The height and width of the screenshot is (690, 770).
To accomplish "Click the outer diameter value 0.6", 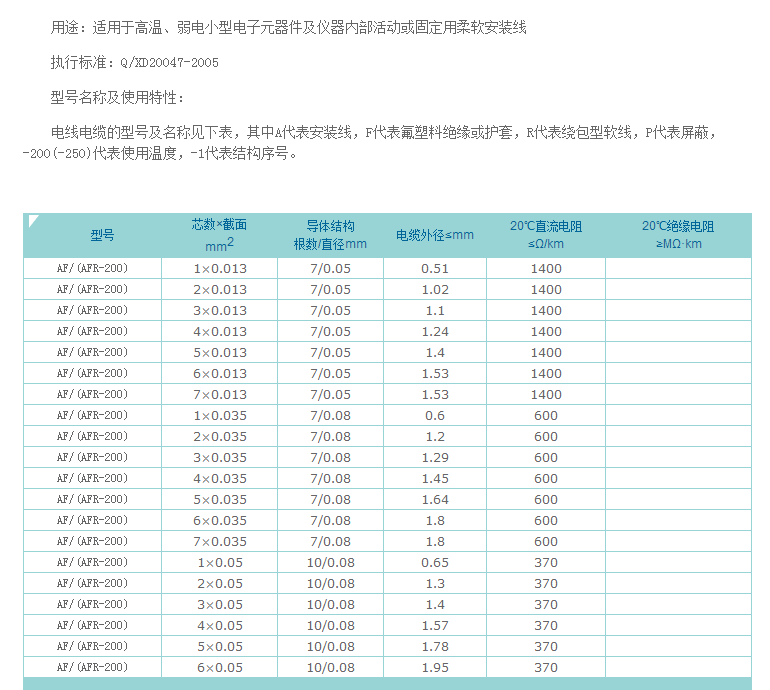I will 435,416.
